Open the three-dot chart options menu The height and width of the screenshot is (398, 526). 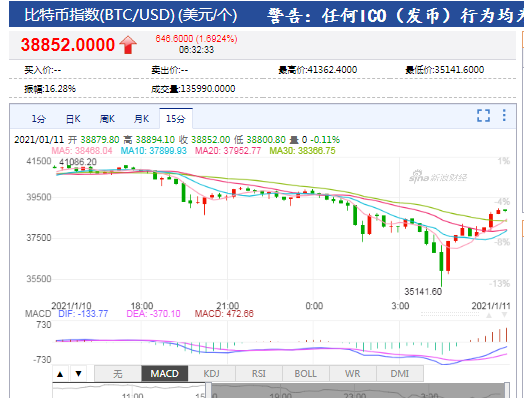[x=504, y=115]
